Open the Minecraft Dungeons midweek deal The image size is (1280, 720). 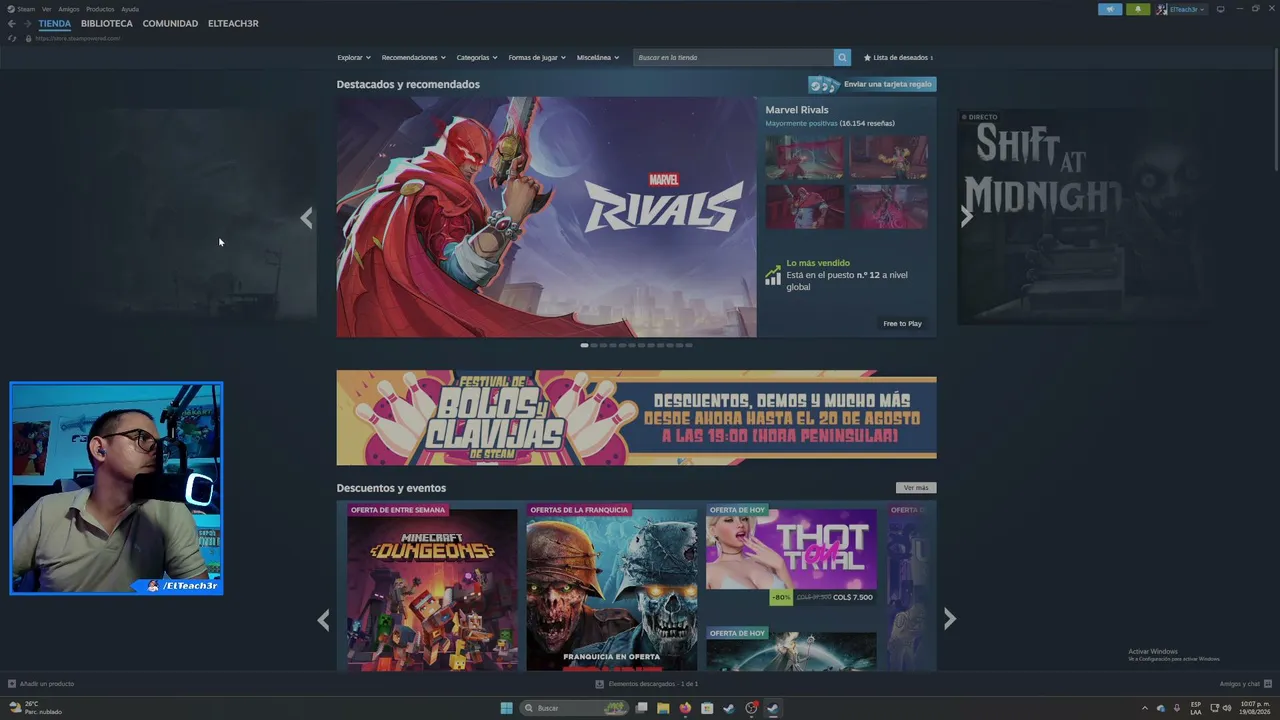[433, 586]
